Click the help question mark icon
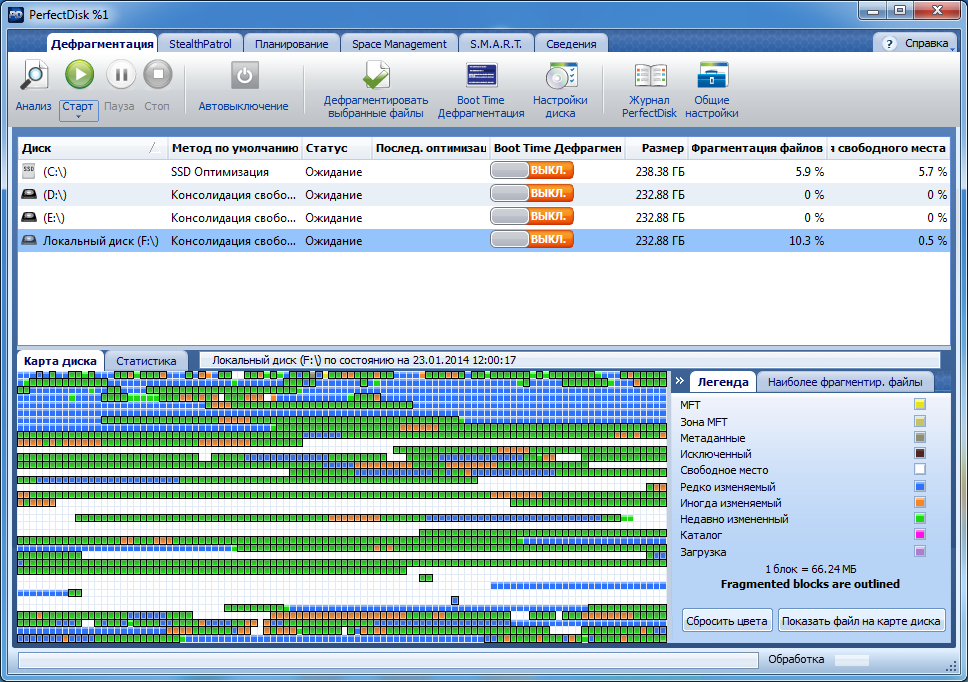Image resolution: width=968 pixels, height=682 pixels. (x=889, y=44)
